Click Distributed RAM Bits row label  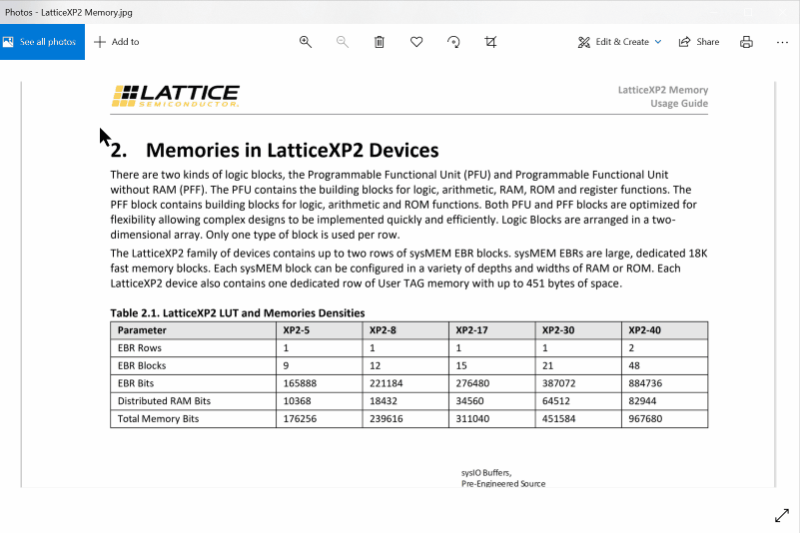[x=164, y=401]
